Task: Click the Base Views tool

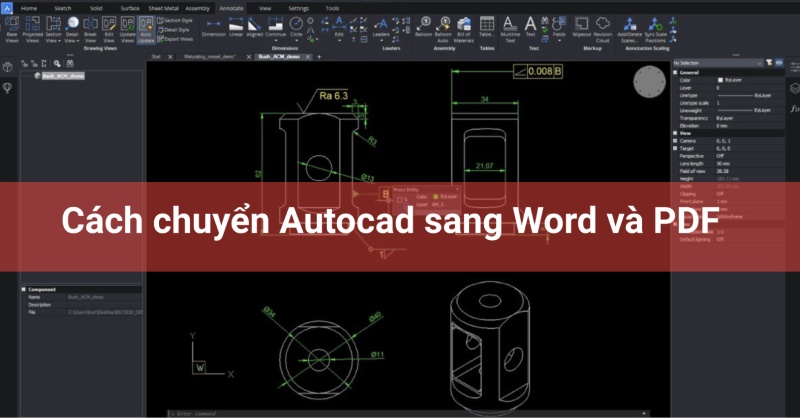Action: click(12, 30)
